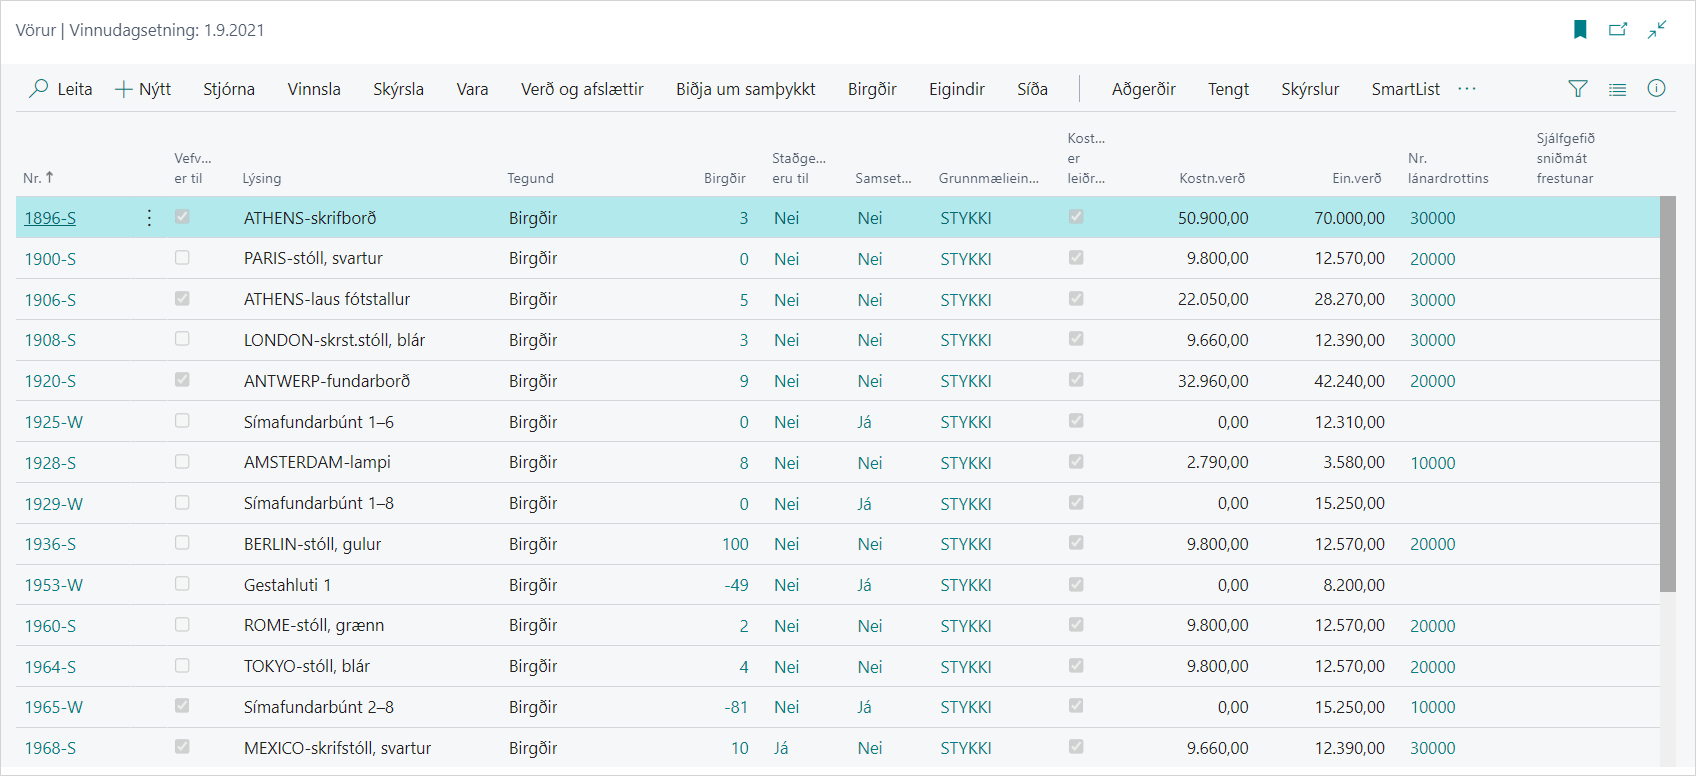Image resolution: width=1696 pixels, height=776 pixels.
Task: Switch layout using the list view icon
Action: point(1617,89)
